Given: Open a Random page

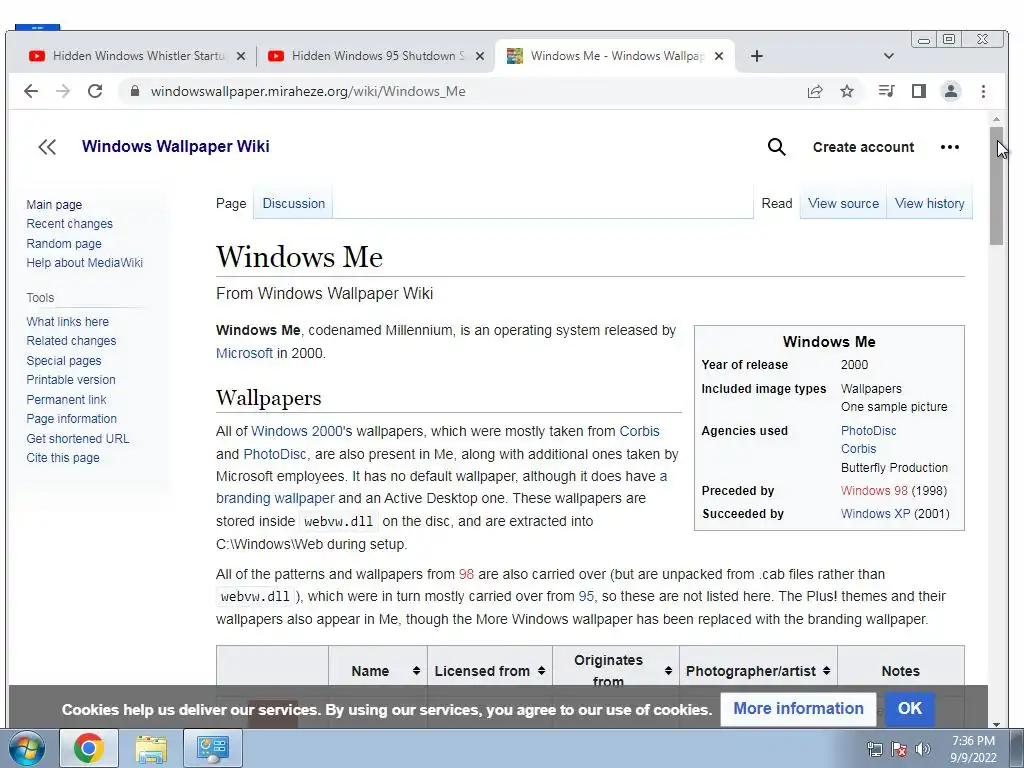Looking at the screenshot, I should (x=64, y=243).
